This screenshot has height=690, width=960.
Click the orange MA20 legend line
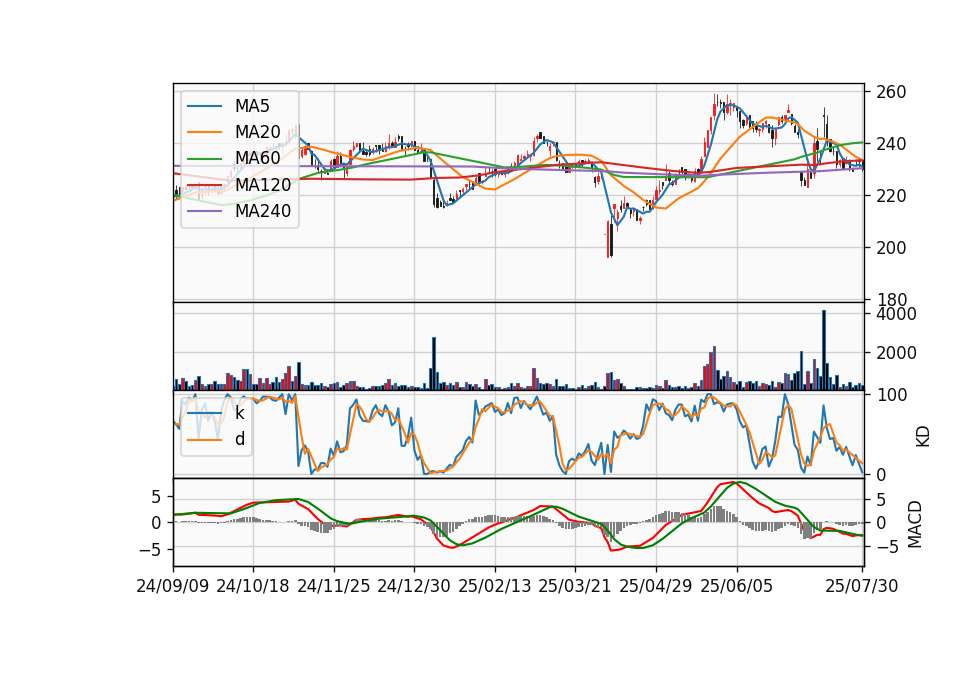(x=204, y=132)
